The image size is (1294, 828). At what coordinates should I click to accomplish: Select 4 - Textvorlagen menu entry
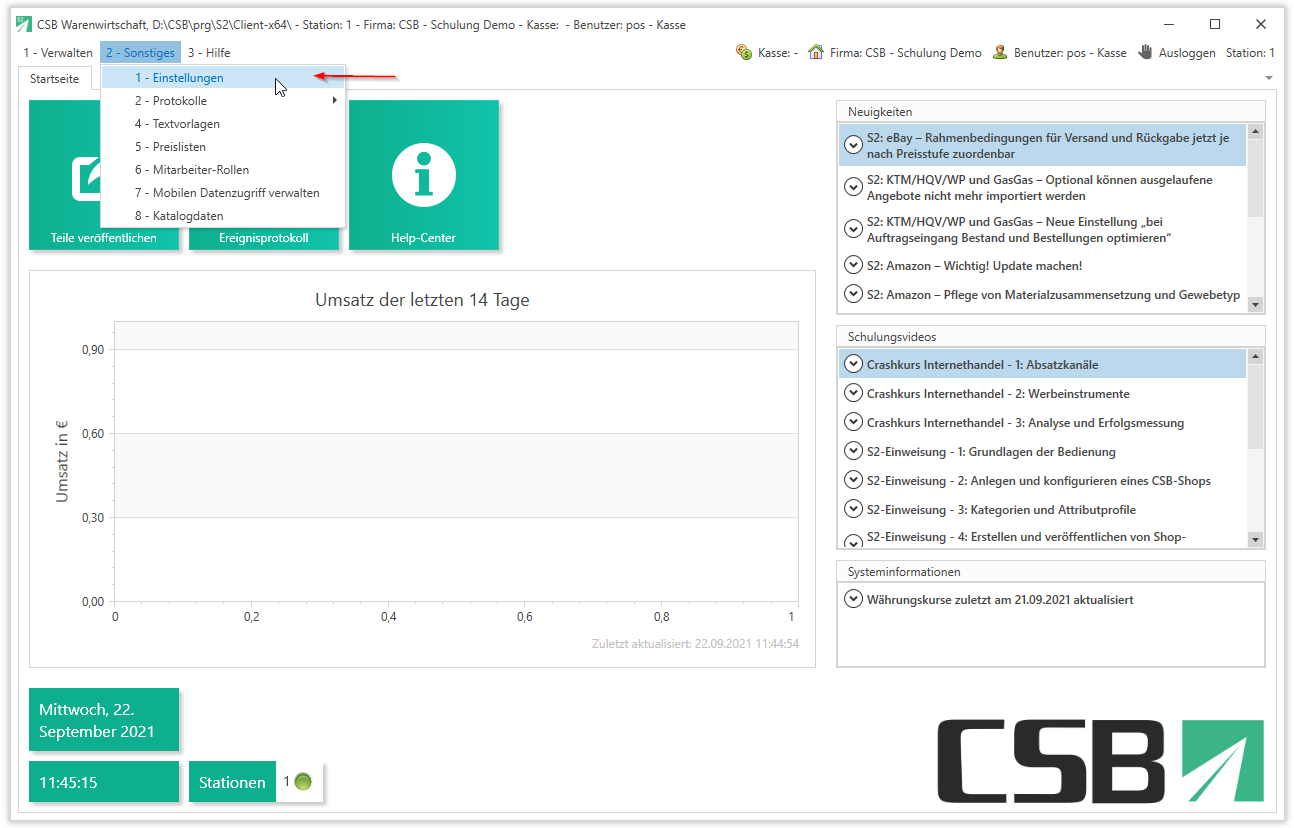click(x=224, y=124)
